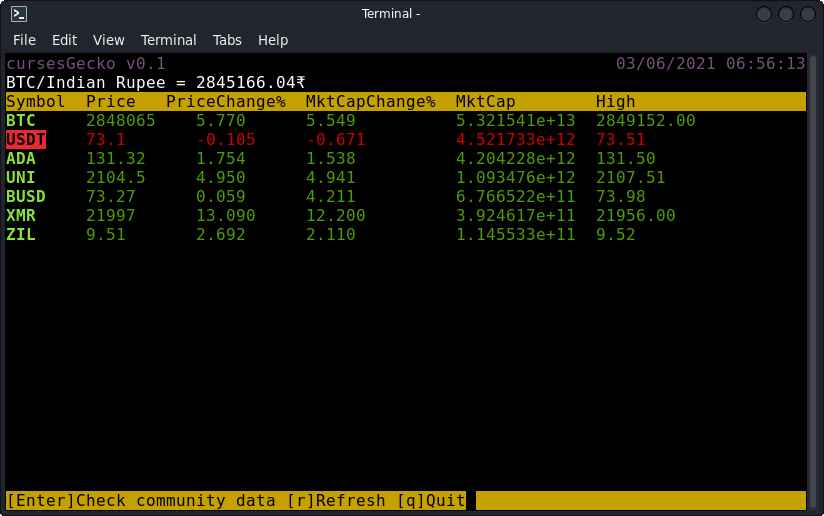Click UNI high value 2107.51
Screen dimensions: 824x516
630,177
